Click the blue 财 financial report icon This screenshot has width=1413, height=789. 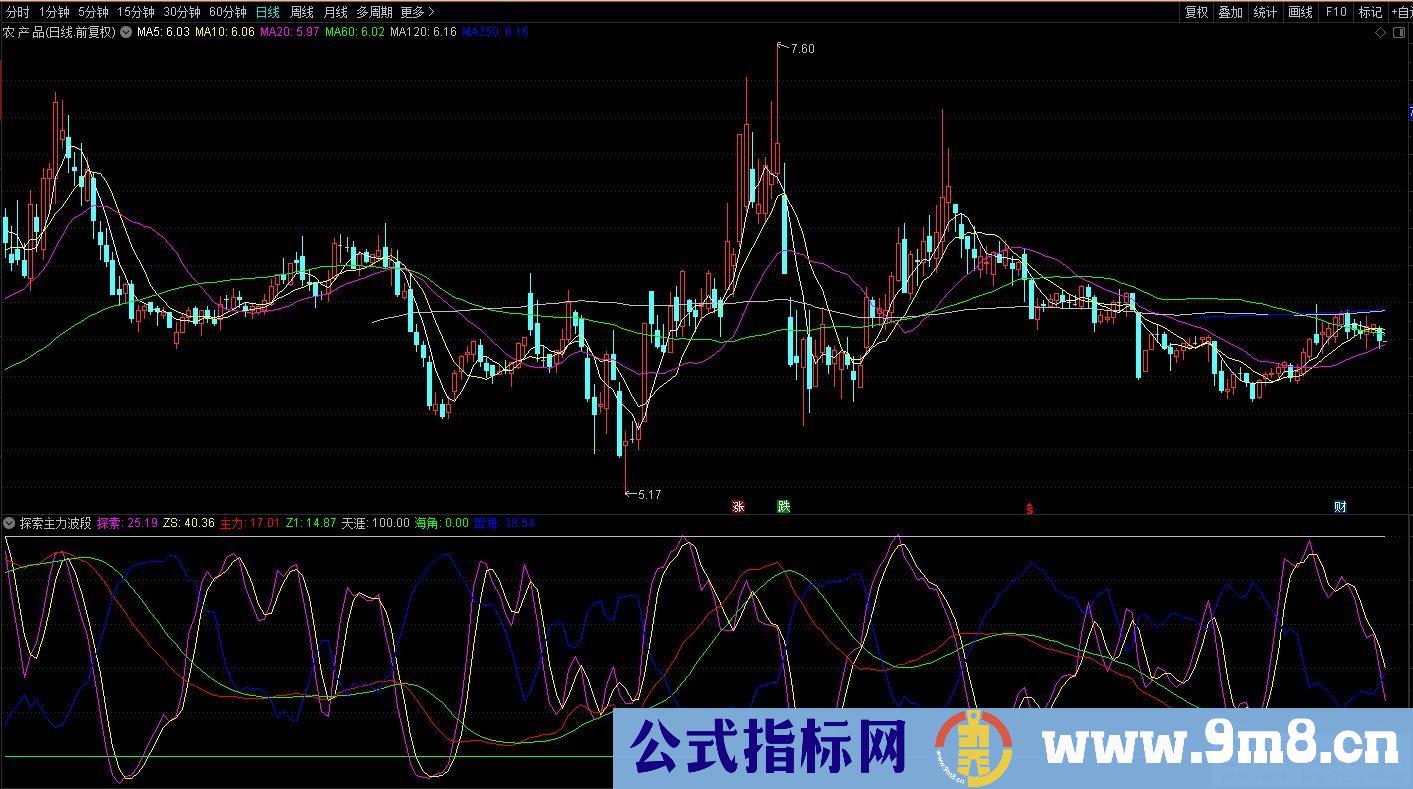point(1340,507)
